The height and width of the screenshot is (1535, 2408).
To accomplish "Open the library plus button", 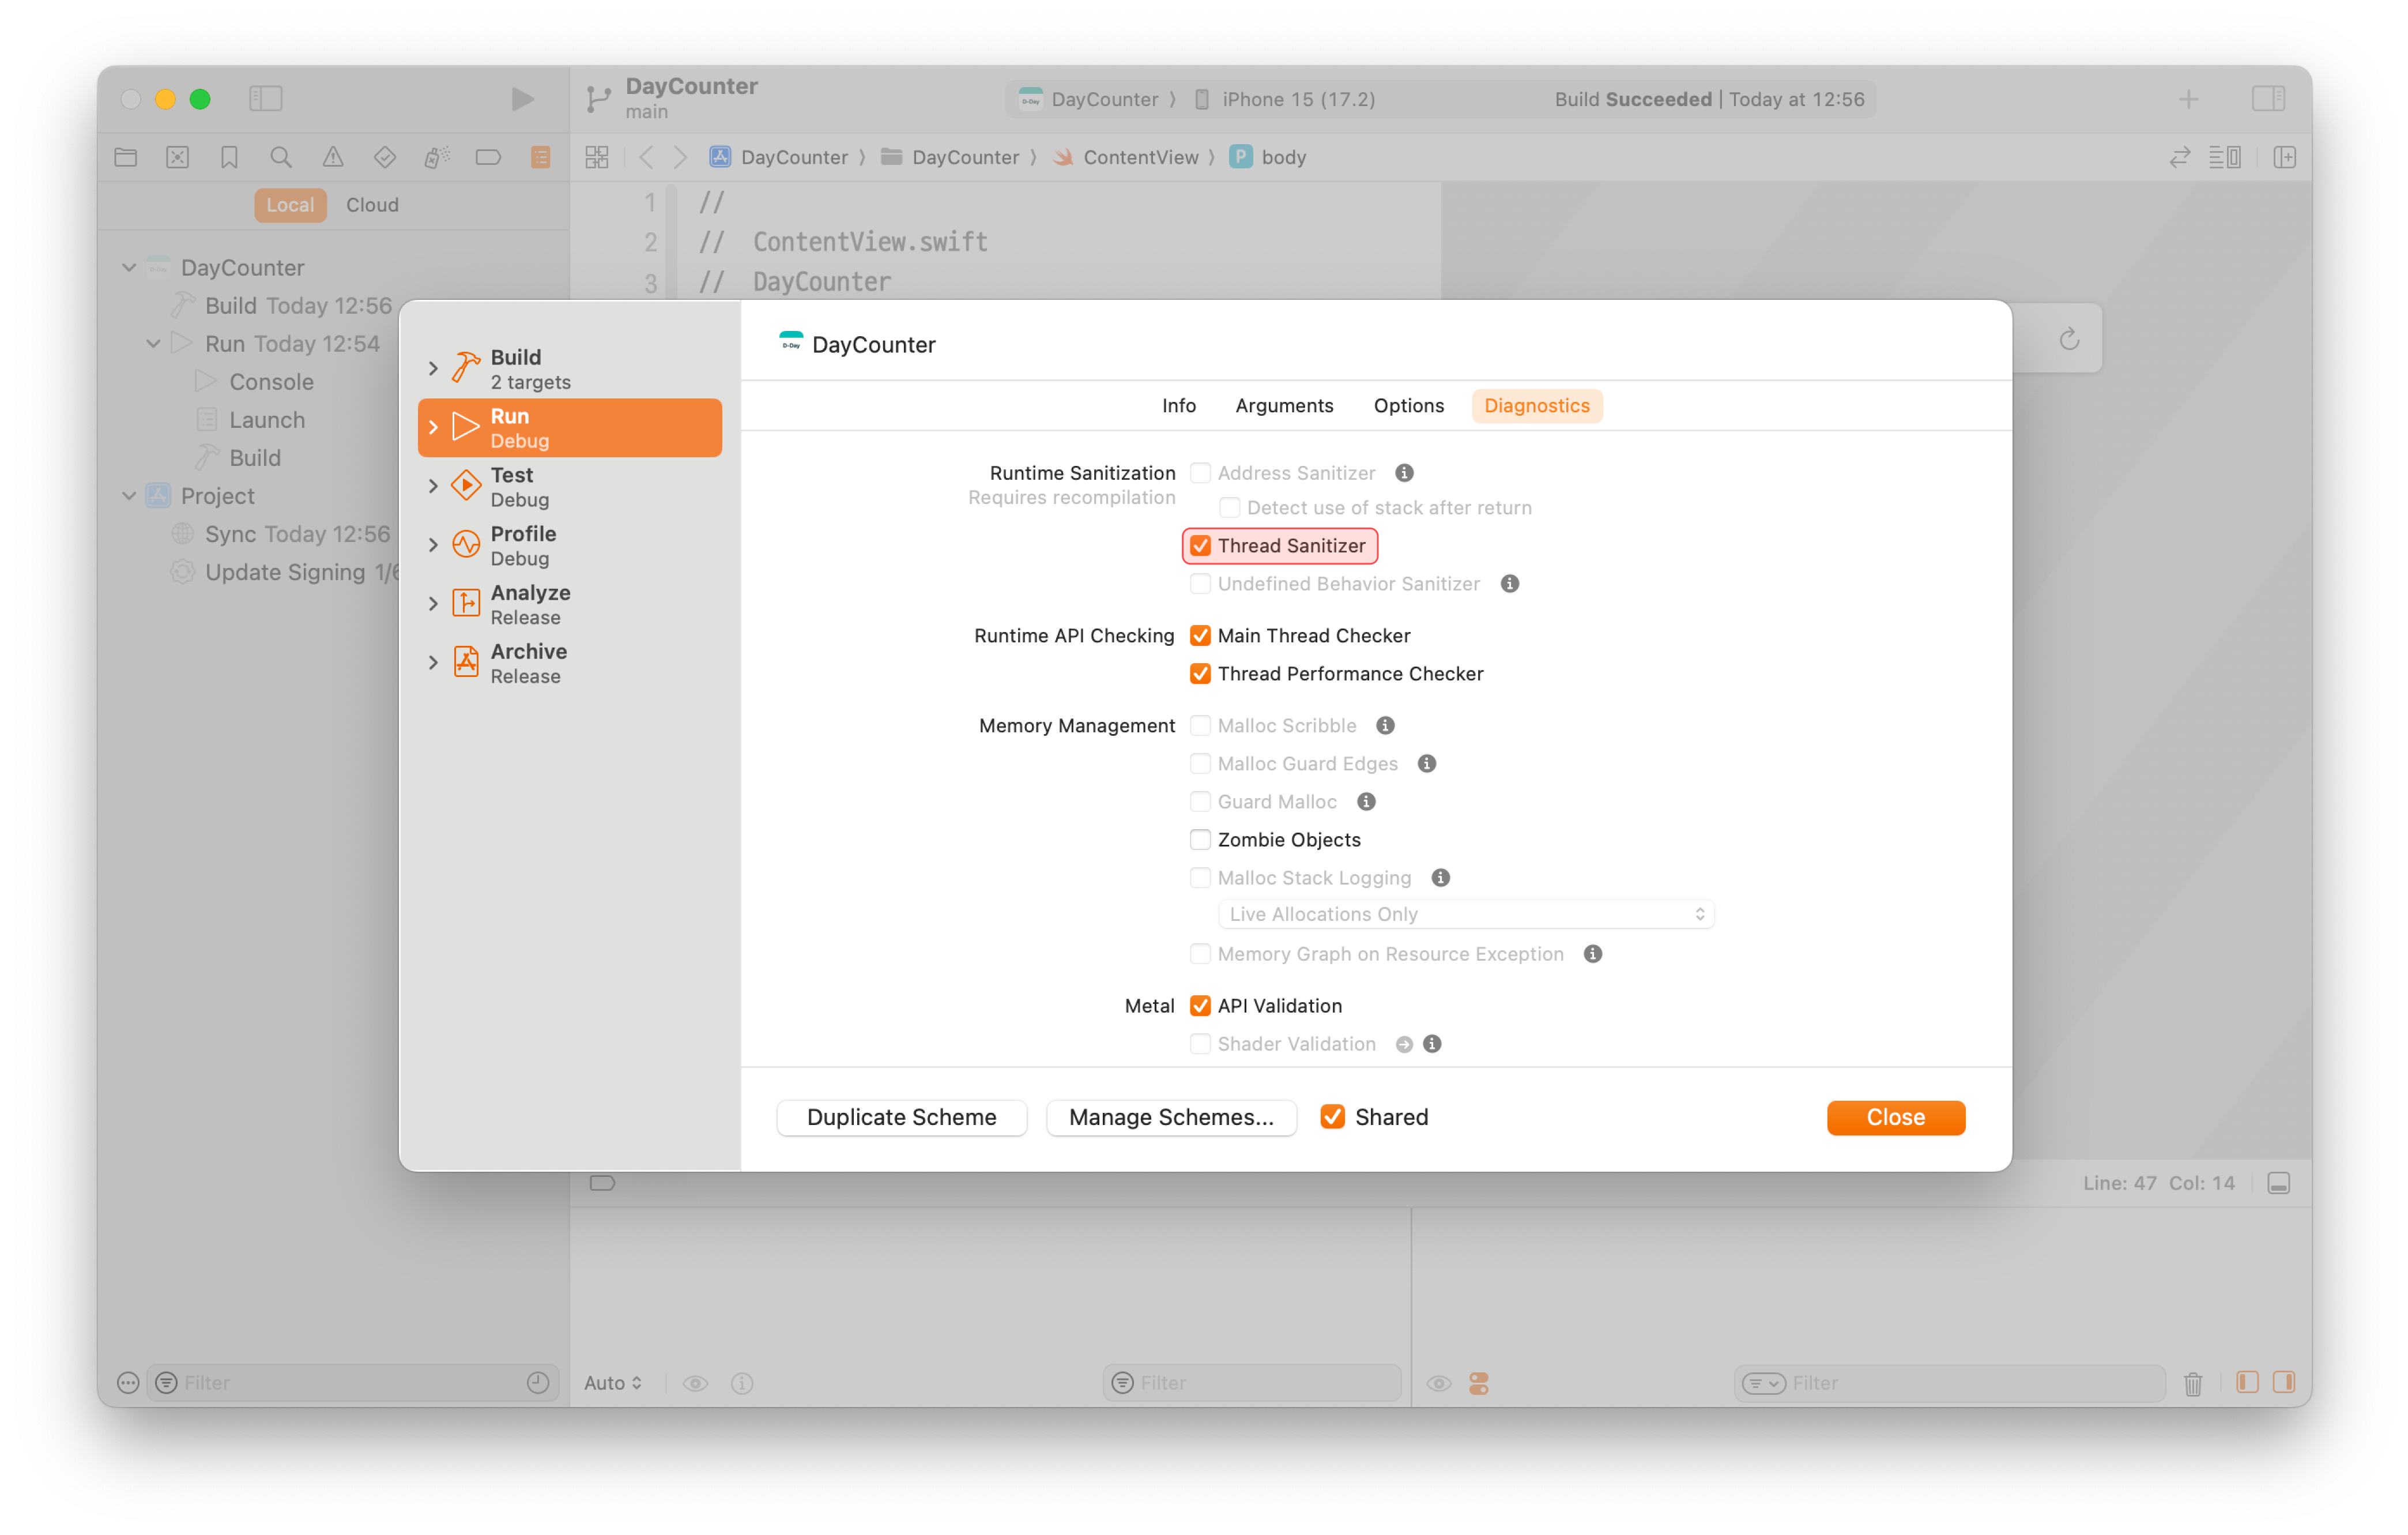I will coord(2188,99).
